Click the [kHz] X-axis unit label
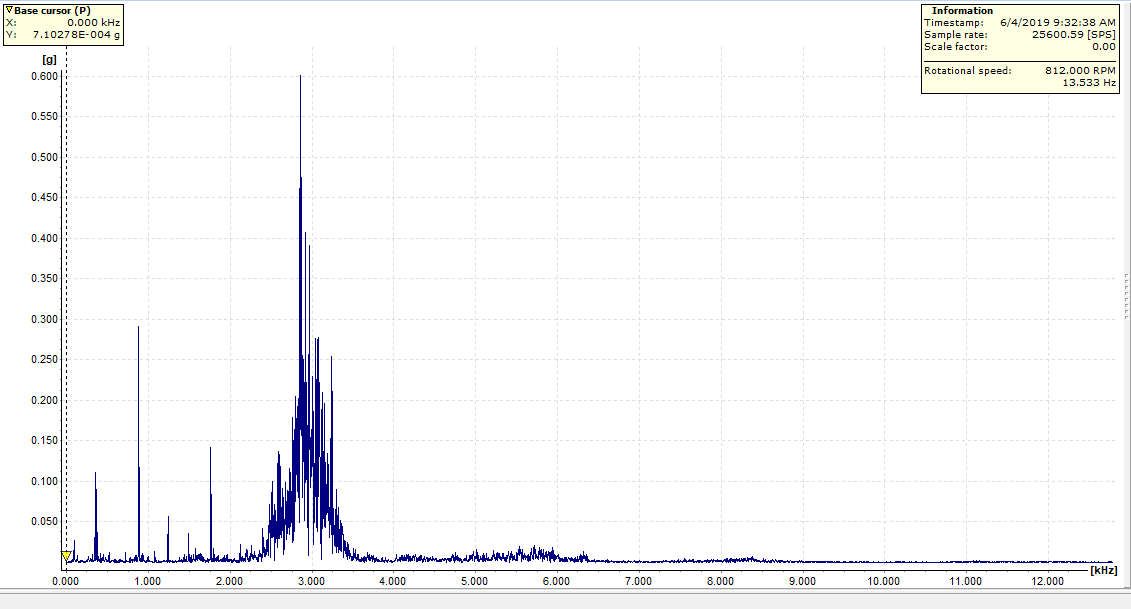The image size is (1131, 609). point(1104,570)
